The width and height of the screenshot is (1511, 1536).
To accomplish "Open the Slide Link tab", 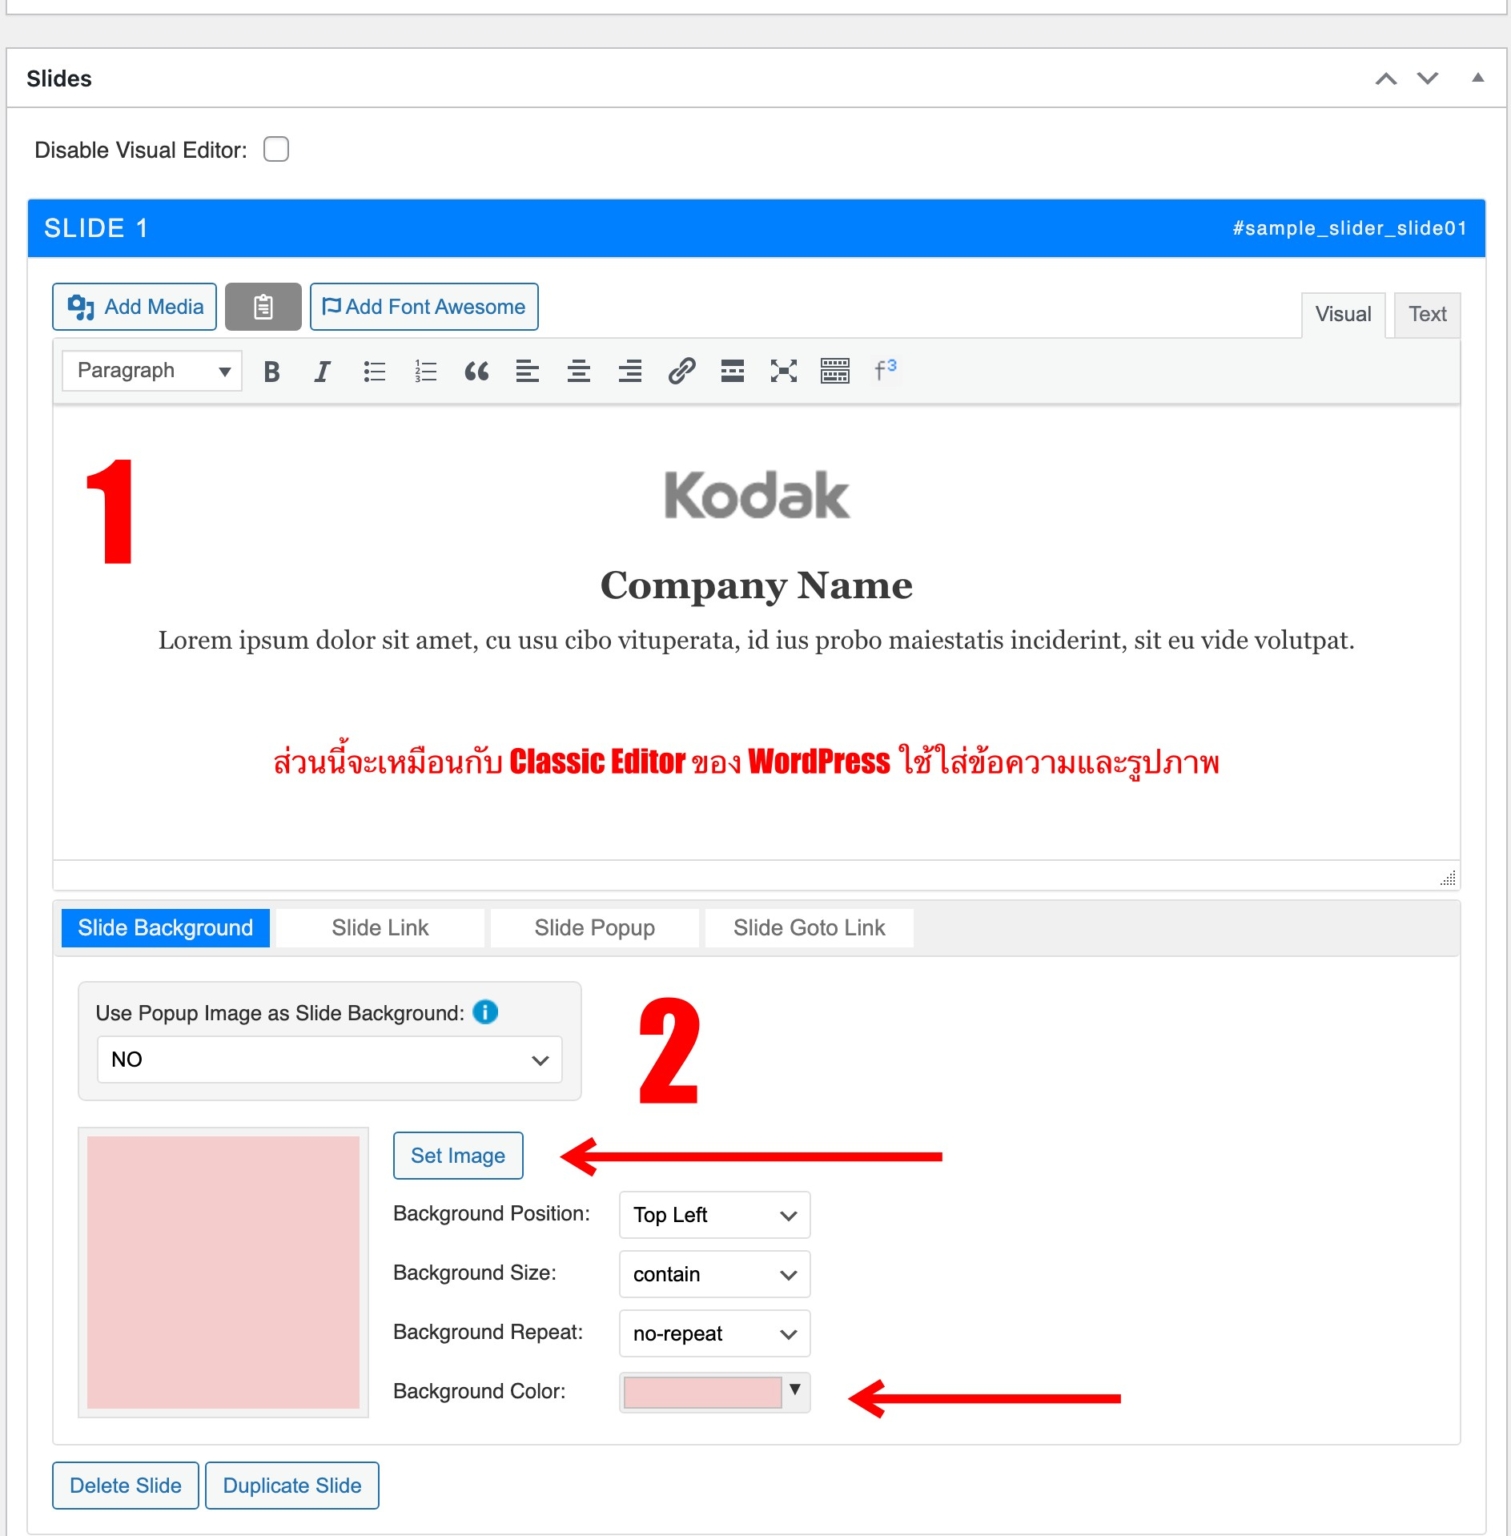I will (380, 928).
